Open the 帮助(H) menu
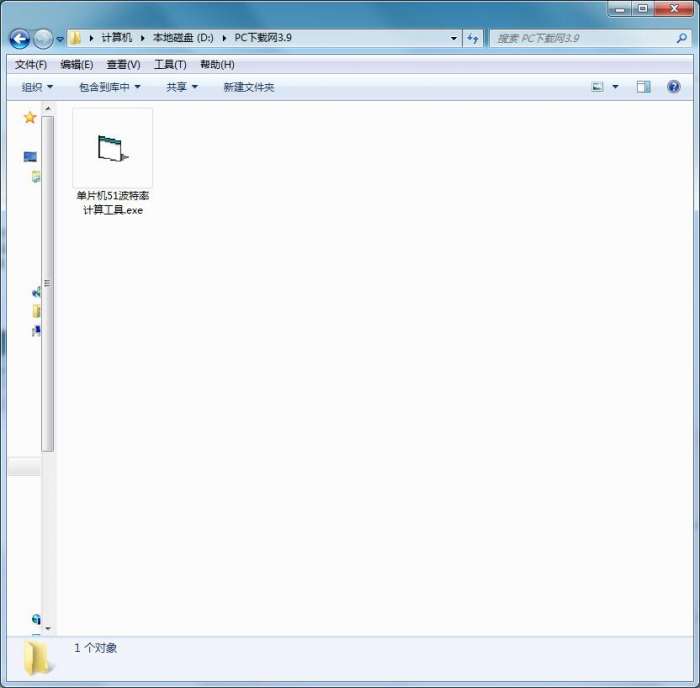700x688 pixels. coord(217,65)
